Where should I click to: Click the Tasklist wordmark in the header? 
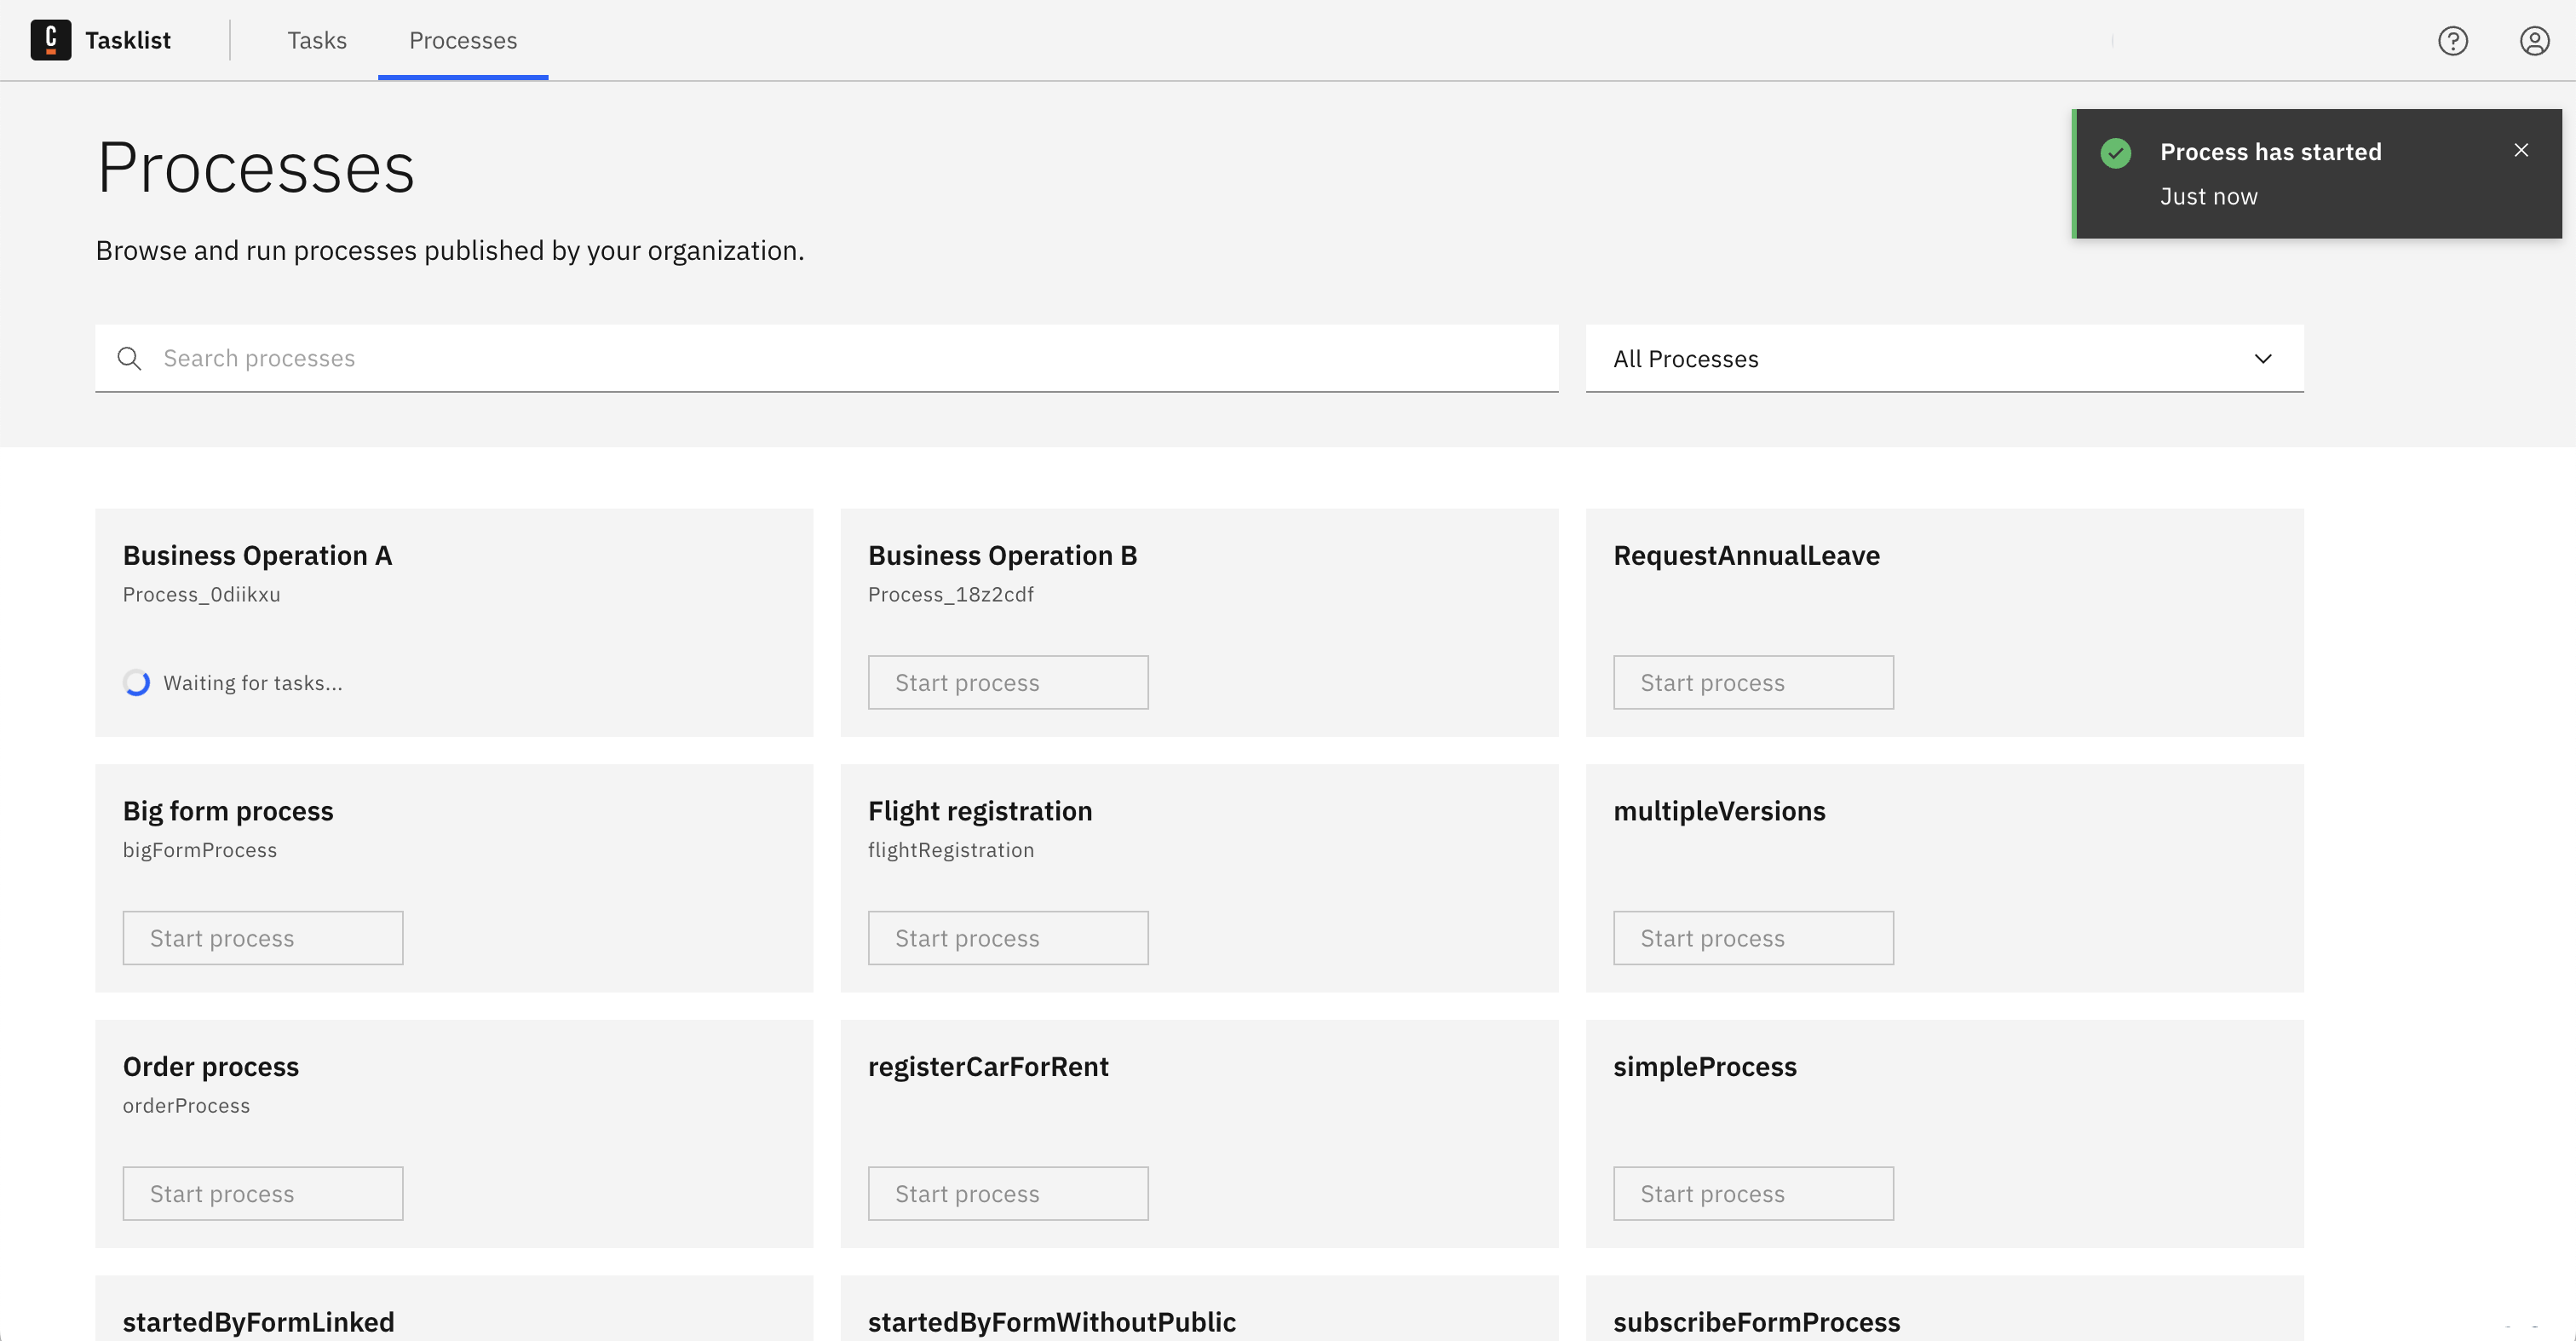click(x=130, y=40)
